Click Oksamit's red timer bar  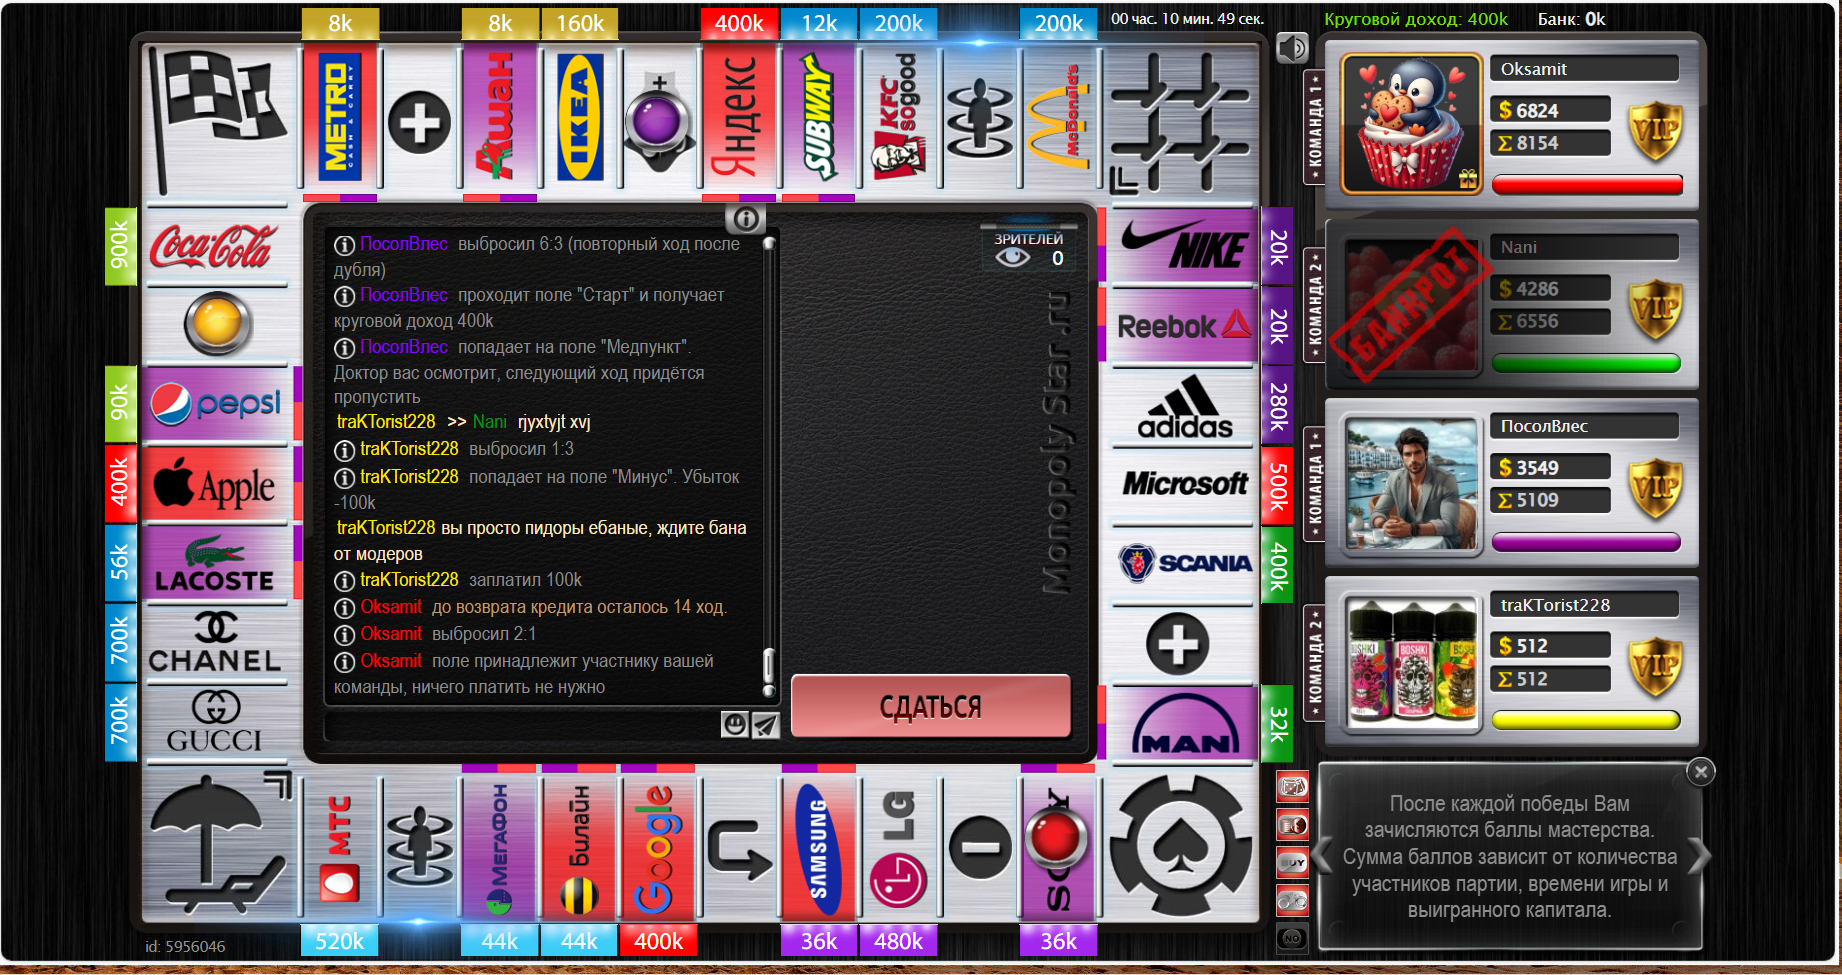pyautogui.click(x=1587, y=185)
